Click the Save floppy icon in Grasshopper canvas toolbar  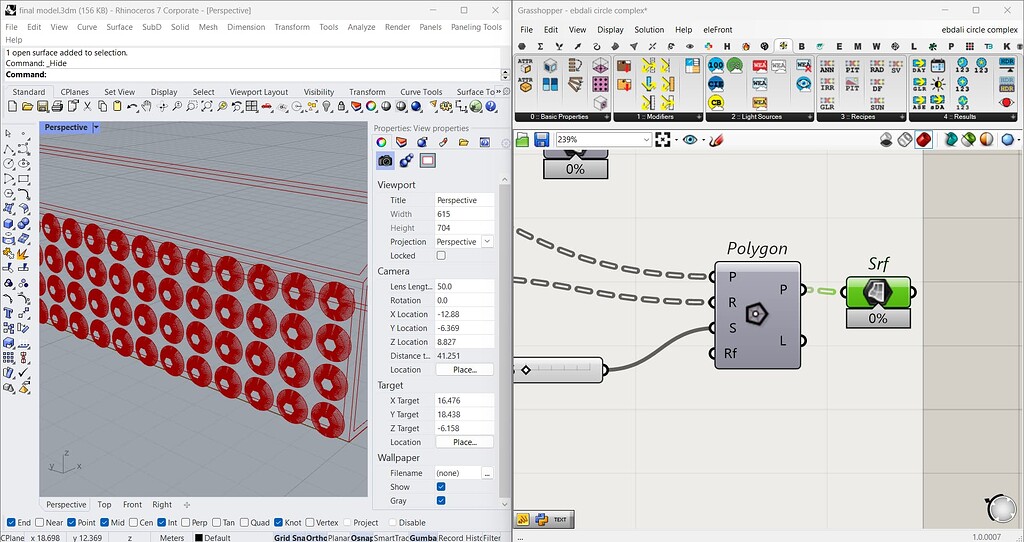point(541,139)
